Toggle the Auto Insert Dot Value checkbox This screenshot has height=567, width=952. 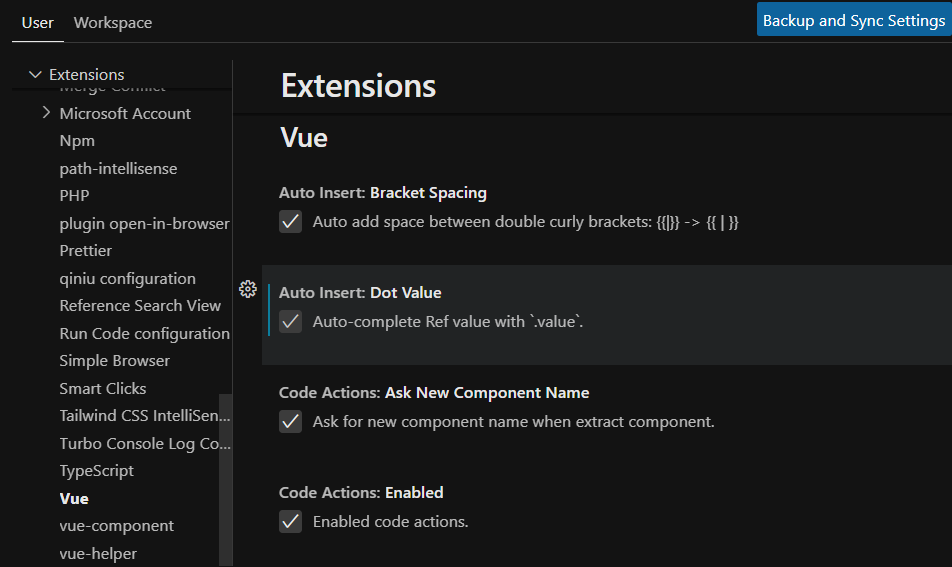coord(291,322)
